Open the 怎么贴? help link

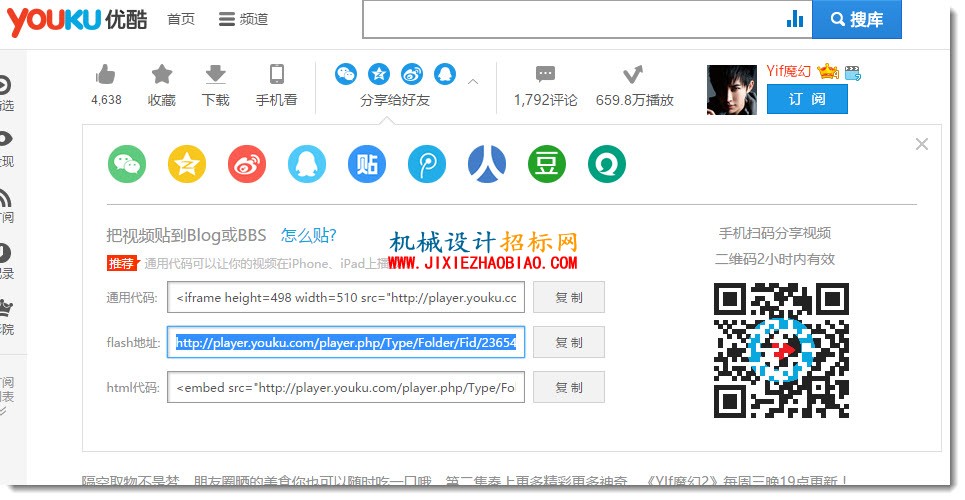click(309, 235)
